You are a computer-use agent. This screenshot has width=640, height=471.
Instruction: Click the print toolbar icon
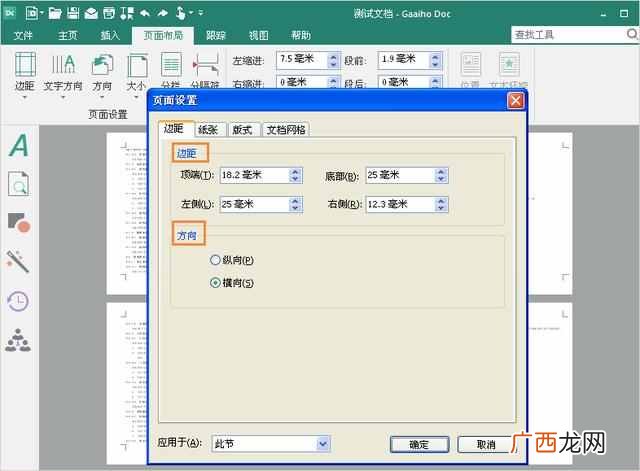(109, 13)
